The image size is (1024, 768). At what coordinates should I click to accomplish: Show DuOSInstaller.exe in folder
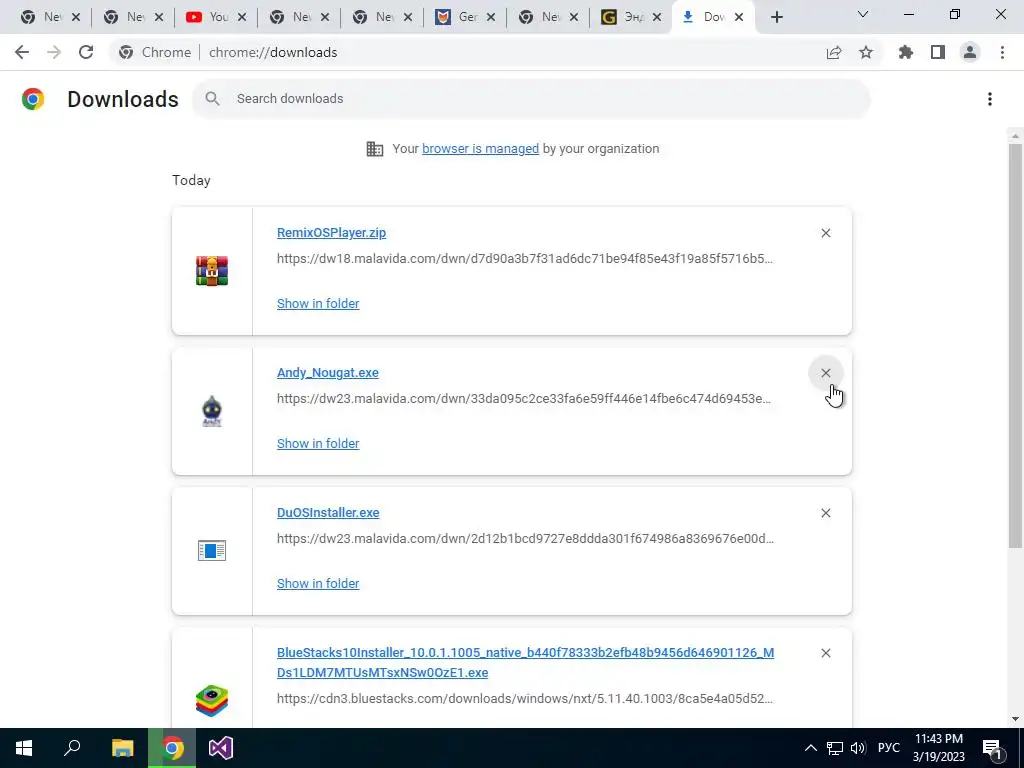click(318, 583)
